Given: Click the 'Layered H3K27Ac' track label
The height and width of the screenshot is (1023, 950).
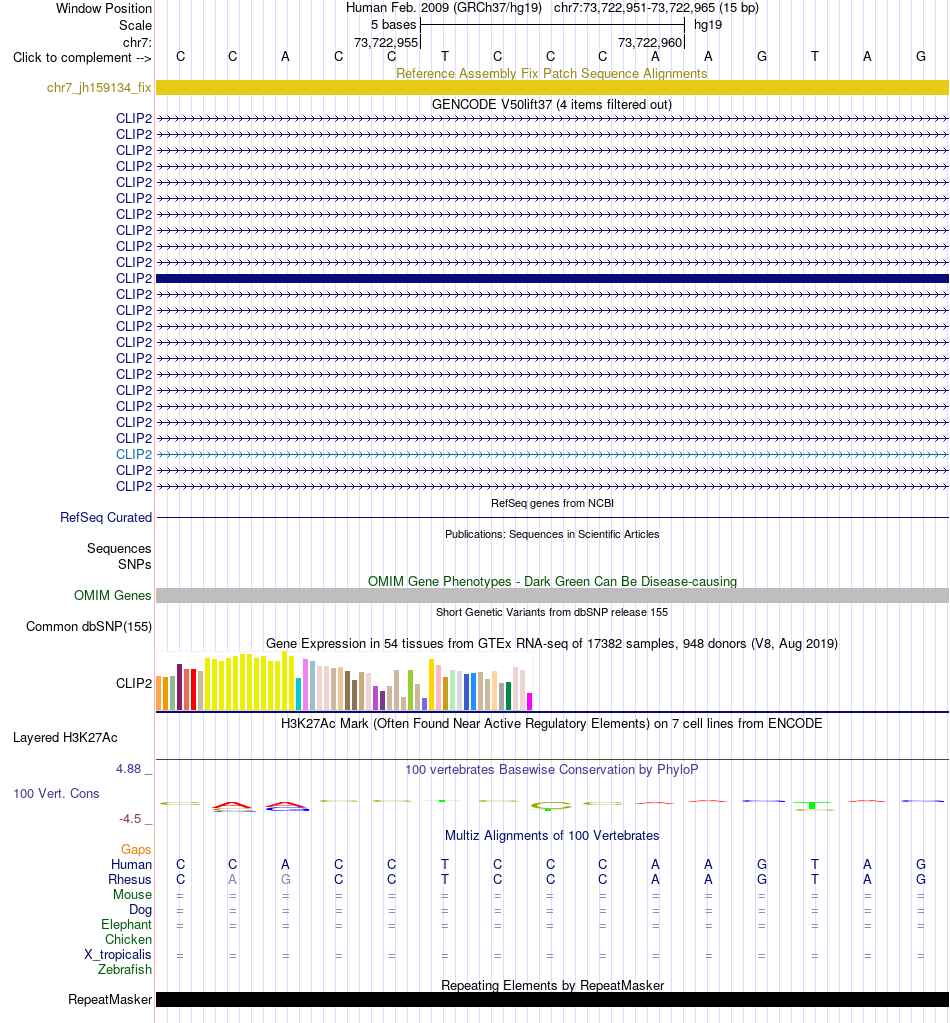Looking at the screenshot, I should click(65, 738).
